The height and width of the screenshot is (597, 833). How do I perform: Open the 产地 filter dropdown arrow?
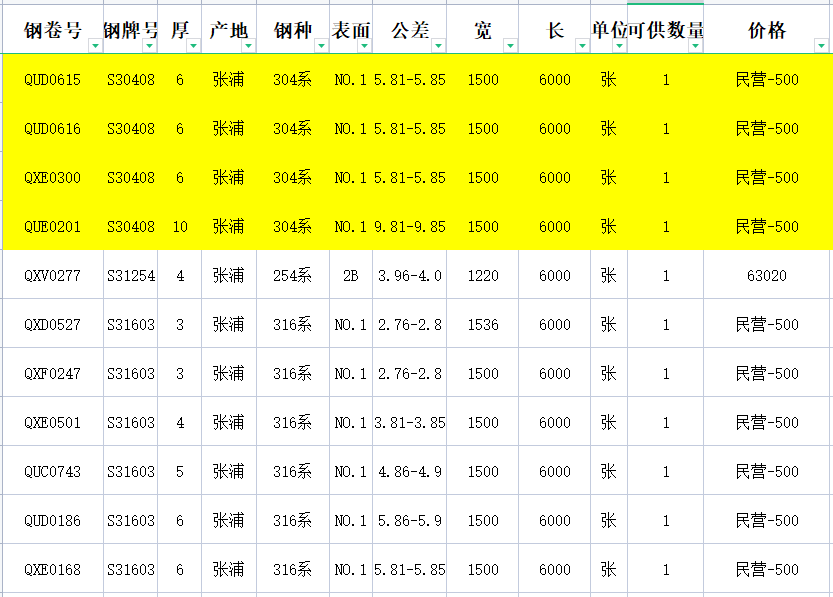click(x=248, y=46)
